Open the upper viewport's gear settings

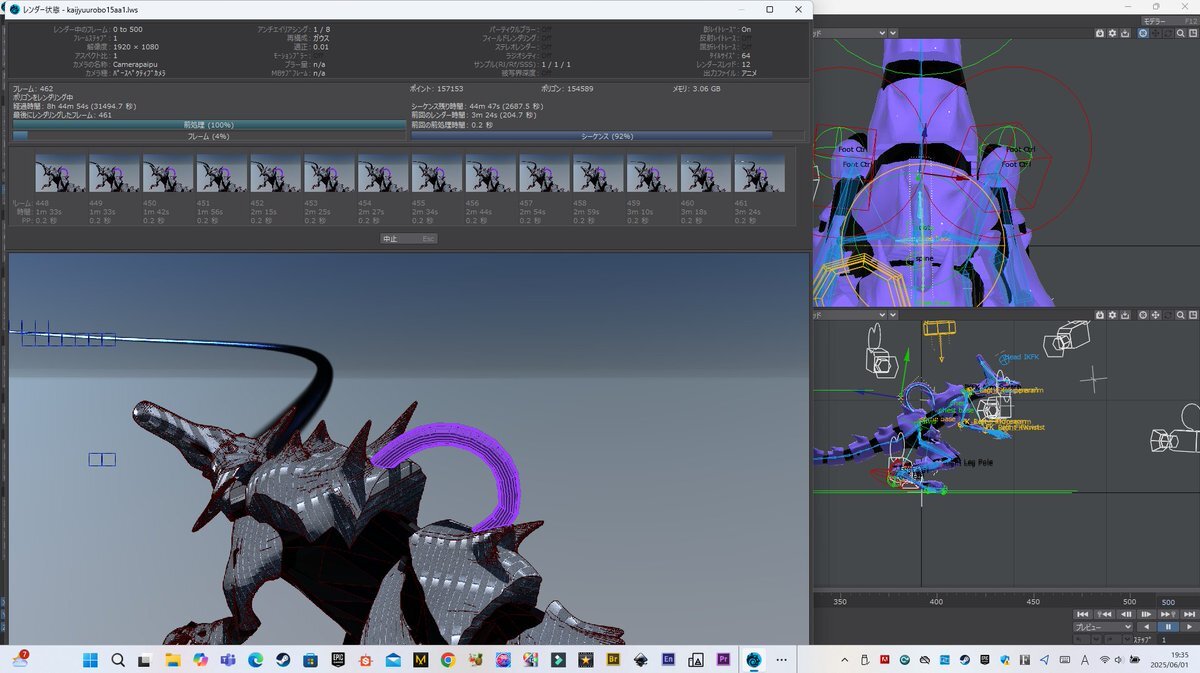[1114, 33]
